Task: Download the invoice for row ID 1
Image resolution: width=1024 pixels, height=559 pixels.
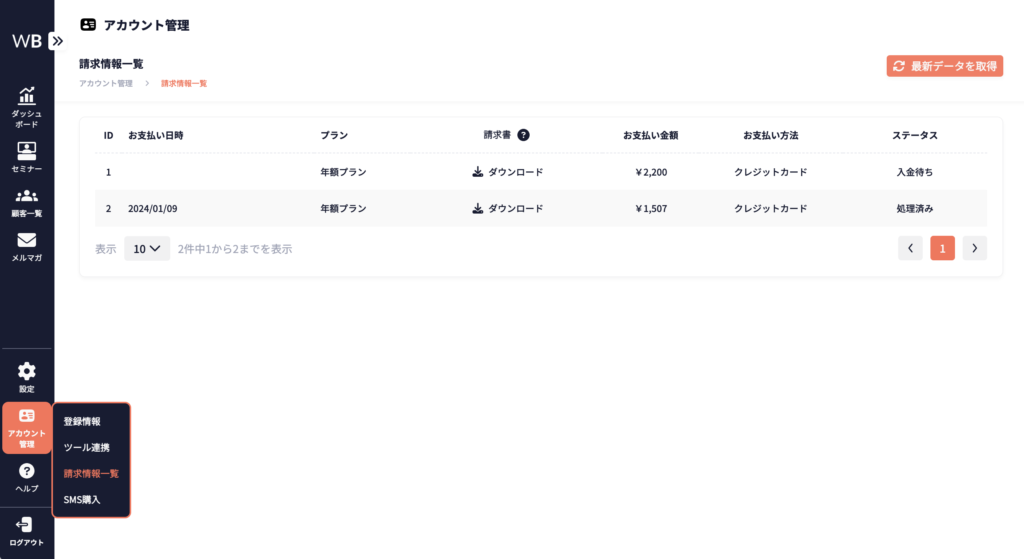Action: pos(507,172)
